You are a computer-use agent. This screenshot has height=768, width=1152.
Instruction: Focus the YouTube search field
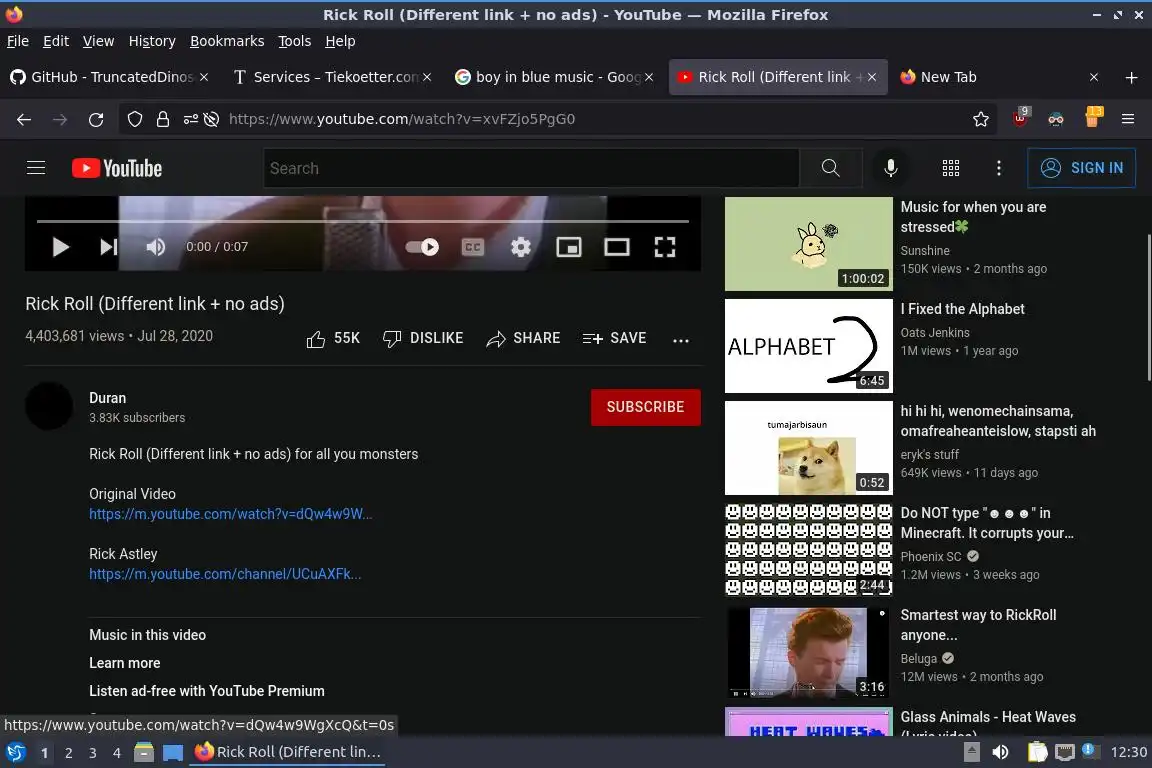tap(531, 168)
